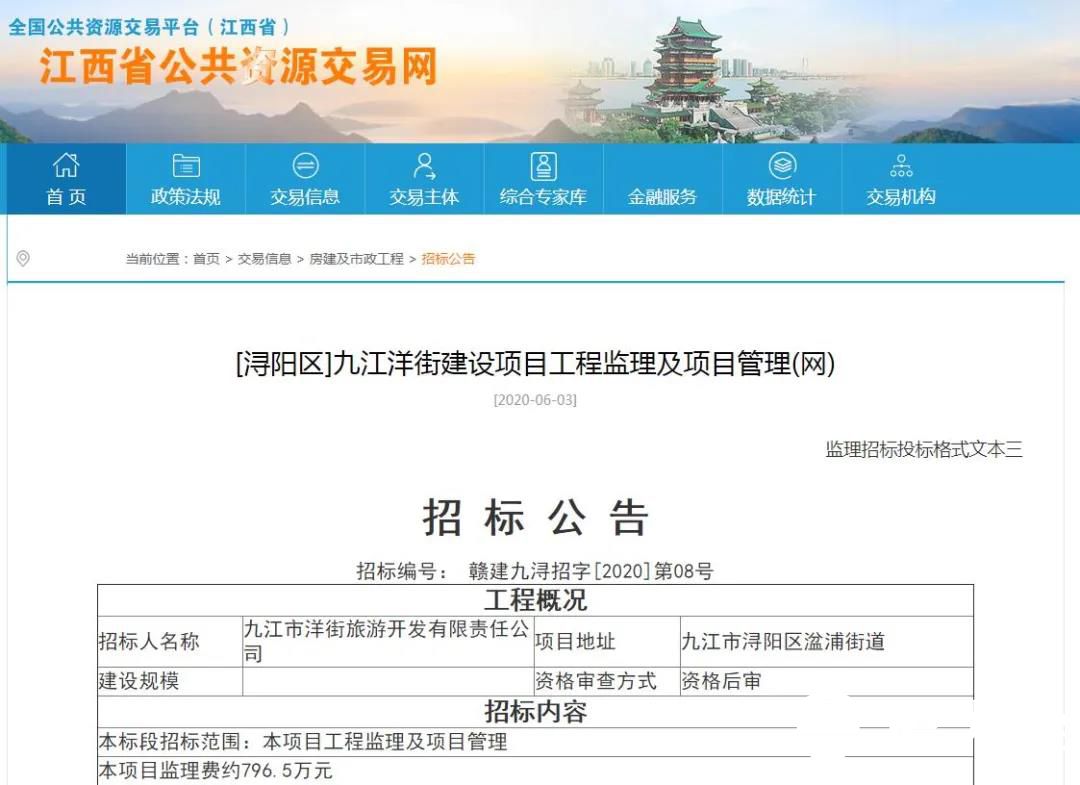Click the 江西省公共资源交易网 site logo
This screenshot has height=785, width=1080.
tap(238, 67)
